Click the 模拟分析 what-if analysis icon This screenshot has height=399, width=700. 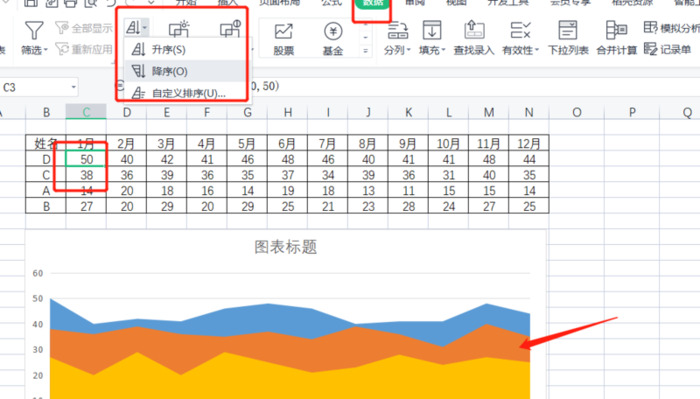click(651, 28)
